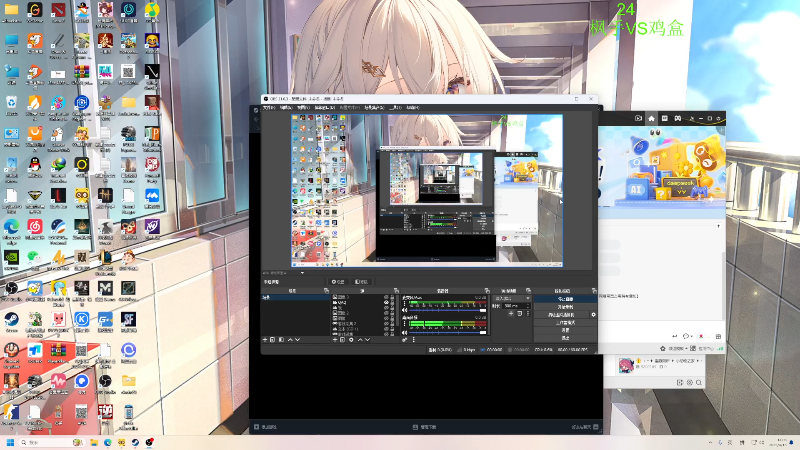
Task: Toggle eye visibility of first OBS source
Action: (386, 297)
